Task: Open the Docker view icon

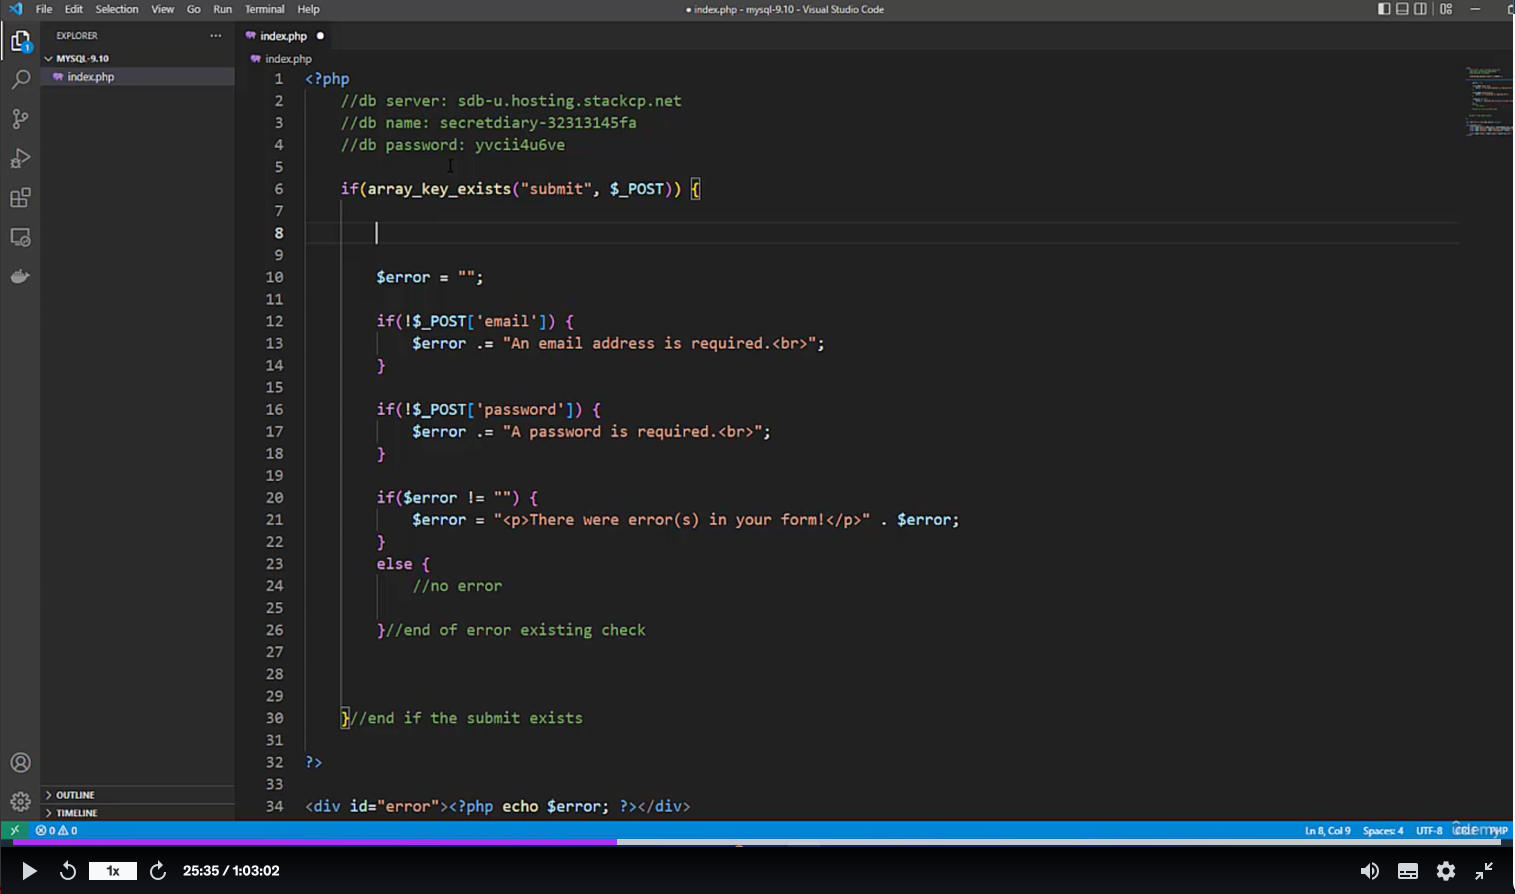Action: (20, 276)
